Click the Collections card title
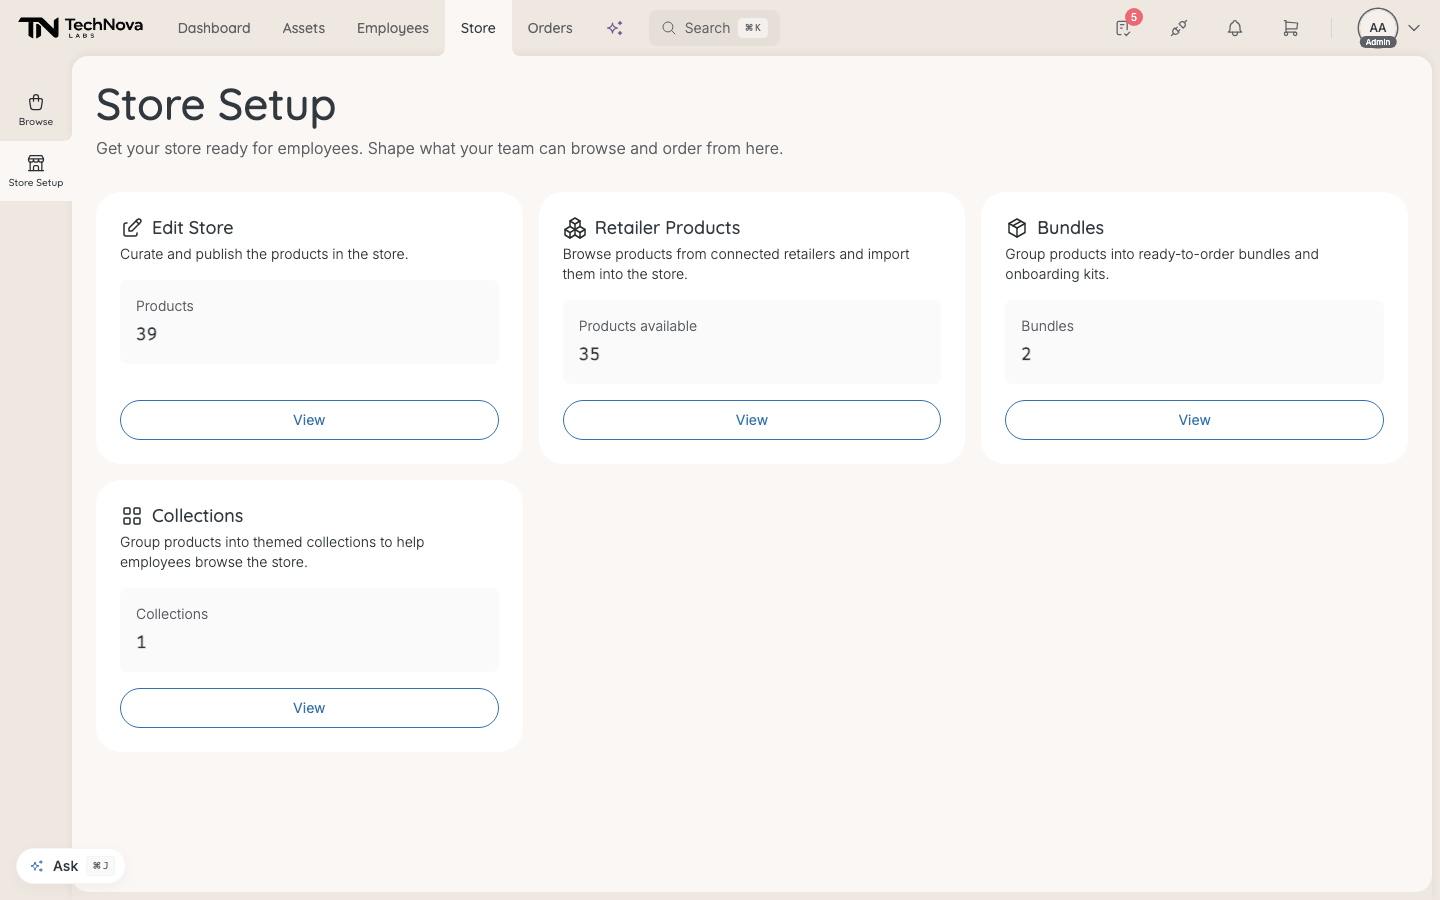 coord(198,516)
